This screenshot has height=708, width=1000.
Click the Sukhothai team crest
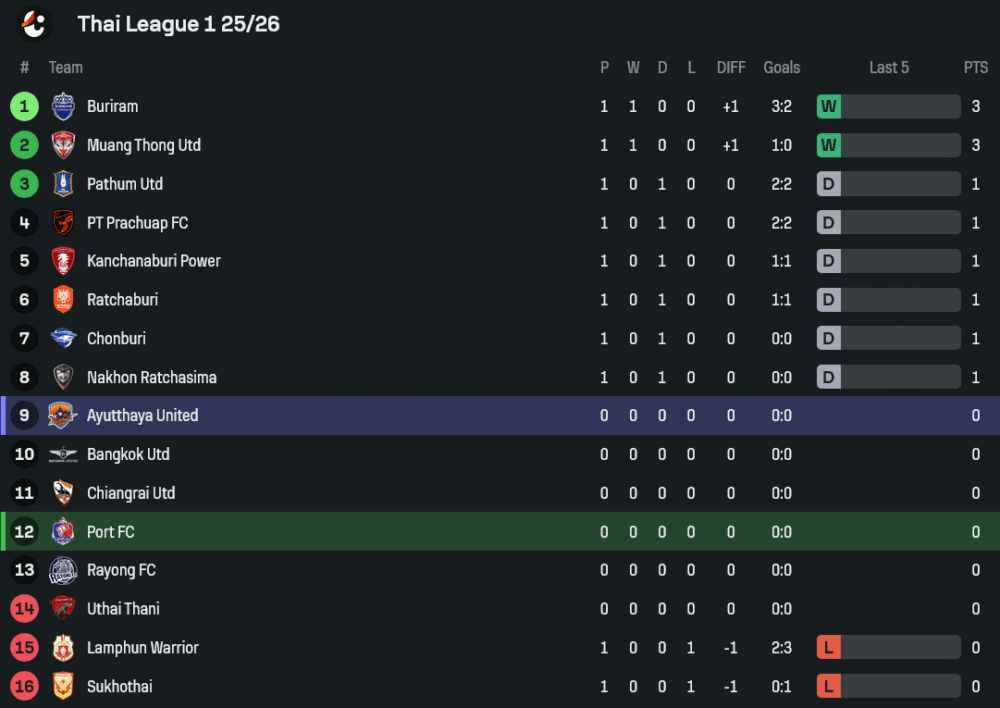coord(63,686)
